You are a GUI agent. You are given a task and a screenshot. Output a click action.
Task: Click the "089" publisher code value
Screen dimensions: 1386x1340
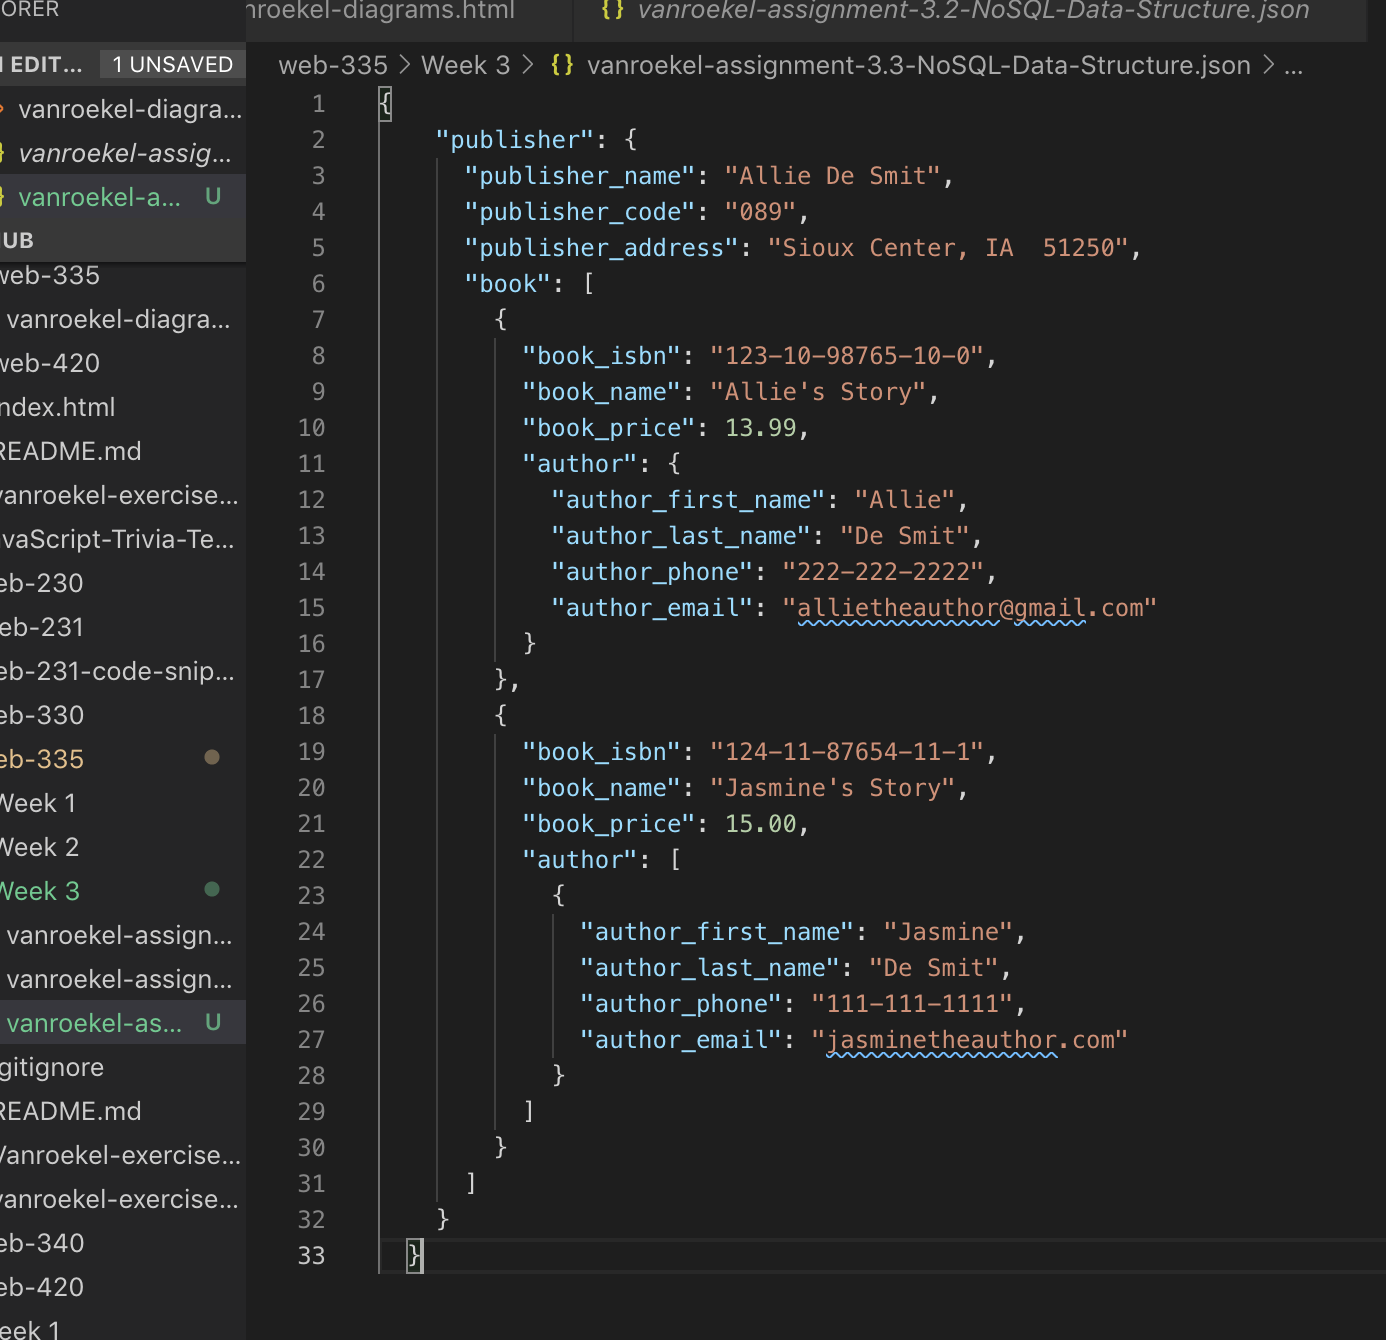pyautogui.click(x=760, y=212)
